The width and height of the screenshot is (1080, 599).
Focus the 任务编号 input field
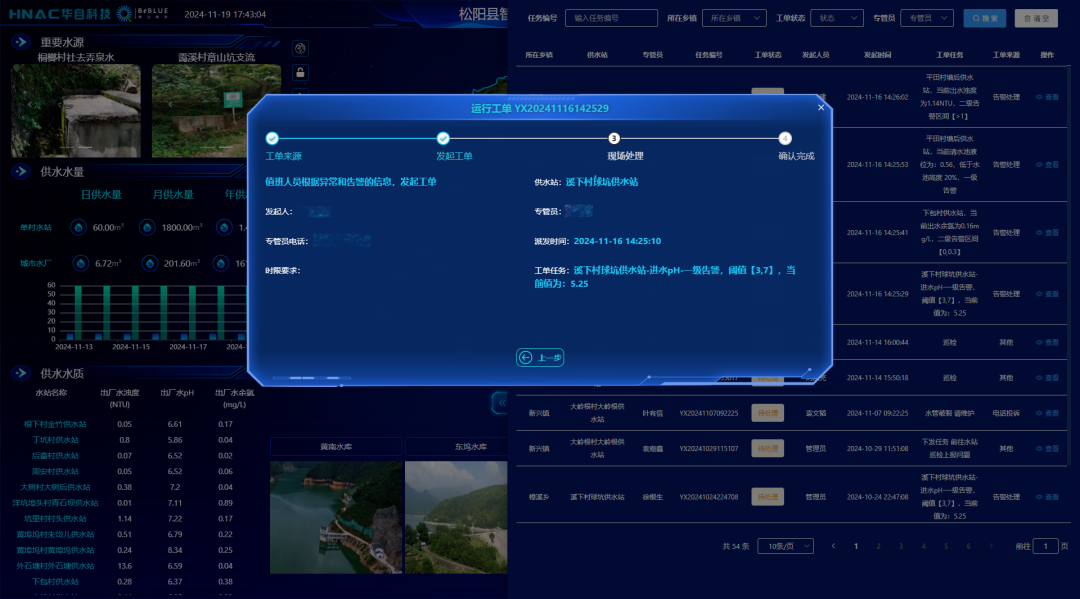tap(611, 18)
